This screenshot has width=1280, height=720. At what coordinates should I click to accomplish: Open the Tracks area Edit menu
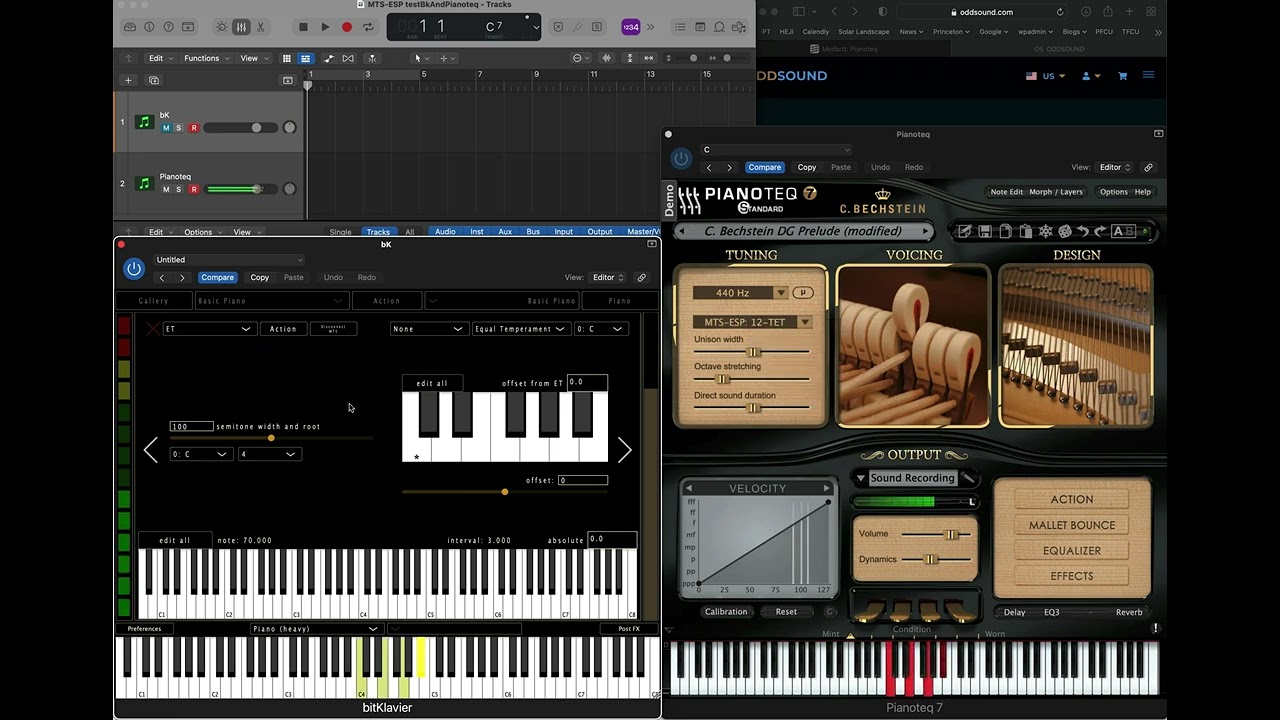tap(160, 58)
